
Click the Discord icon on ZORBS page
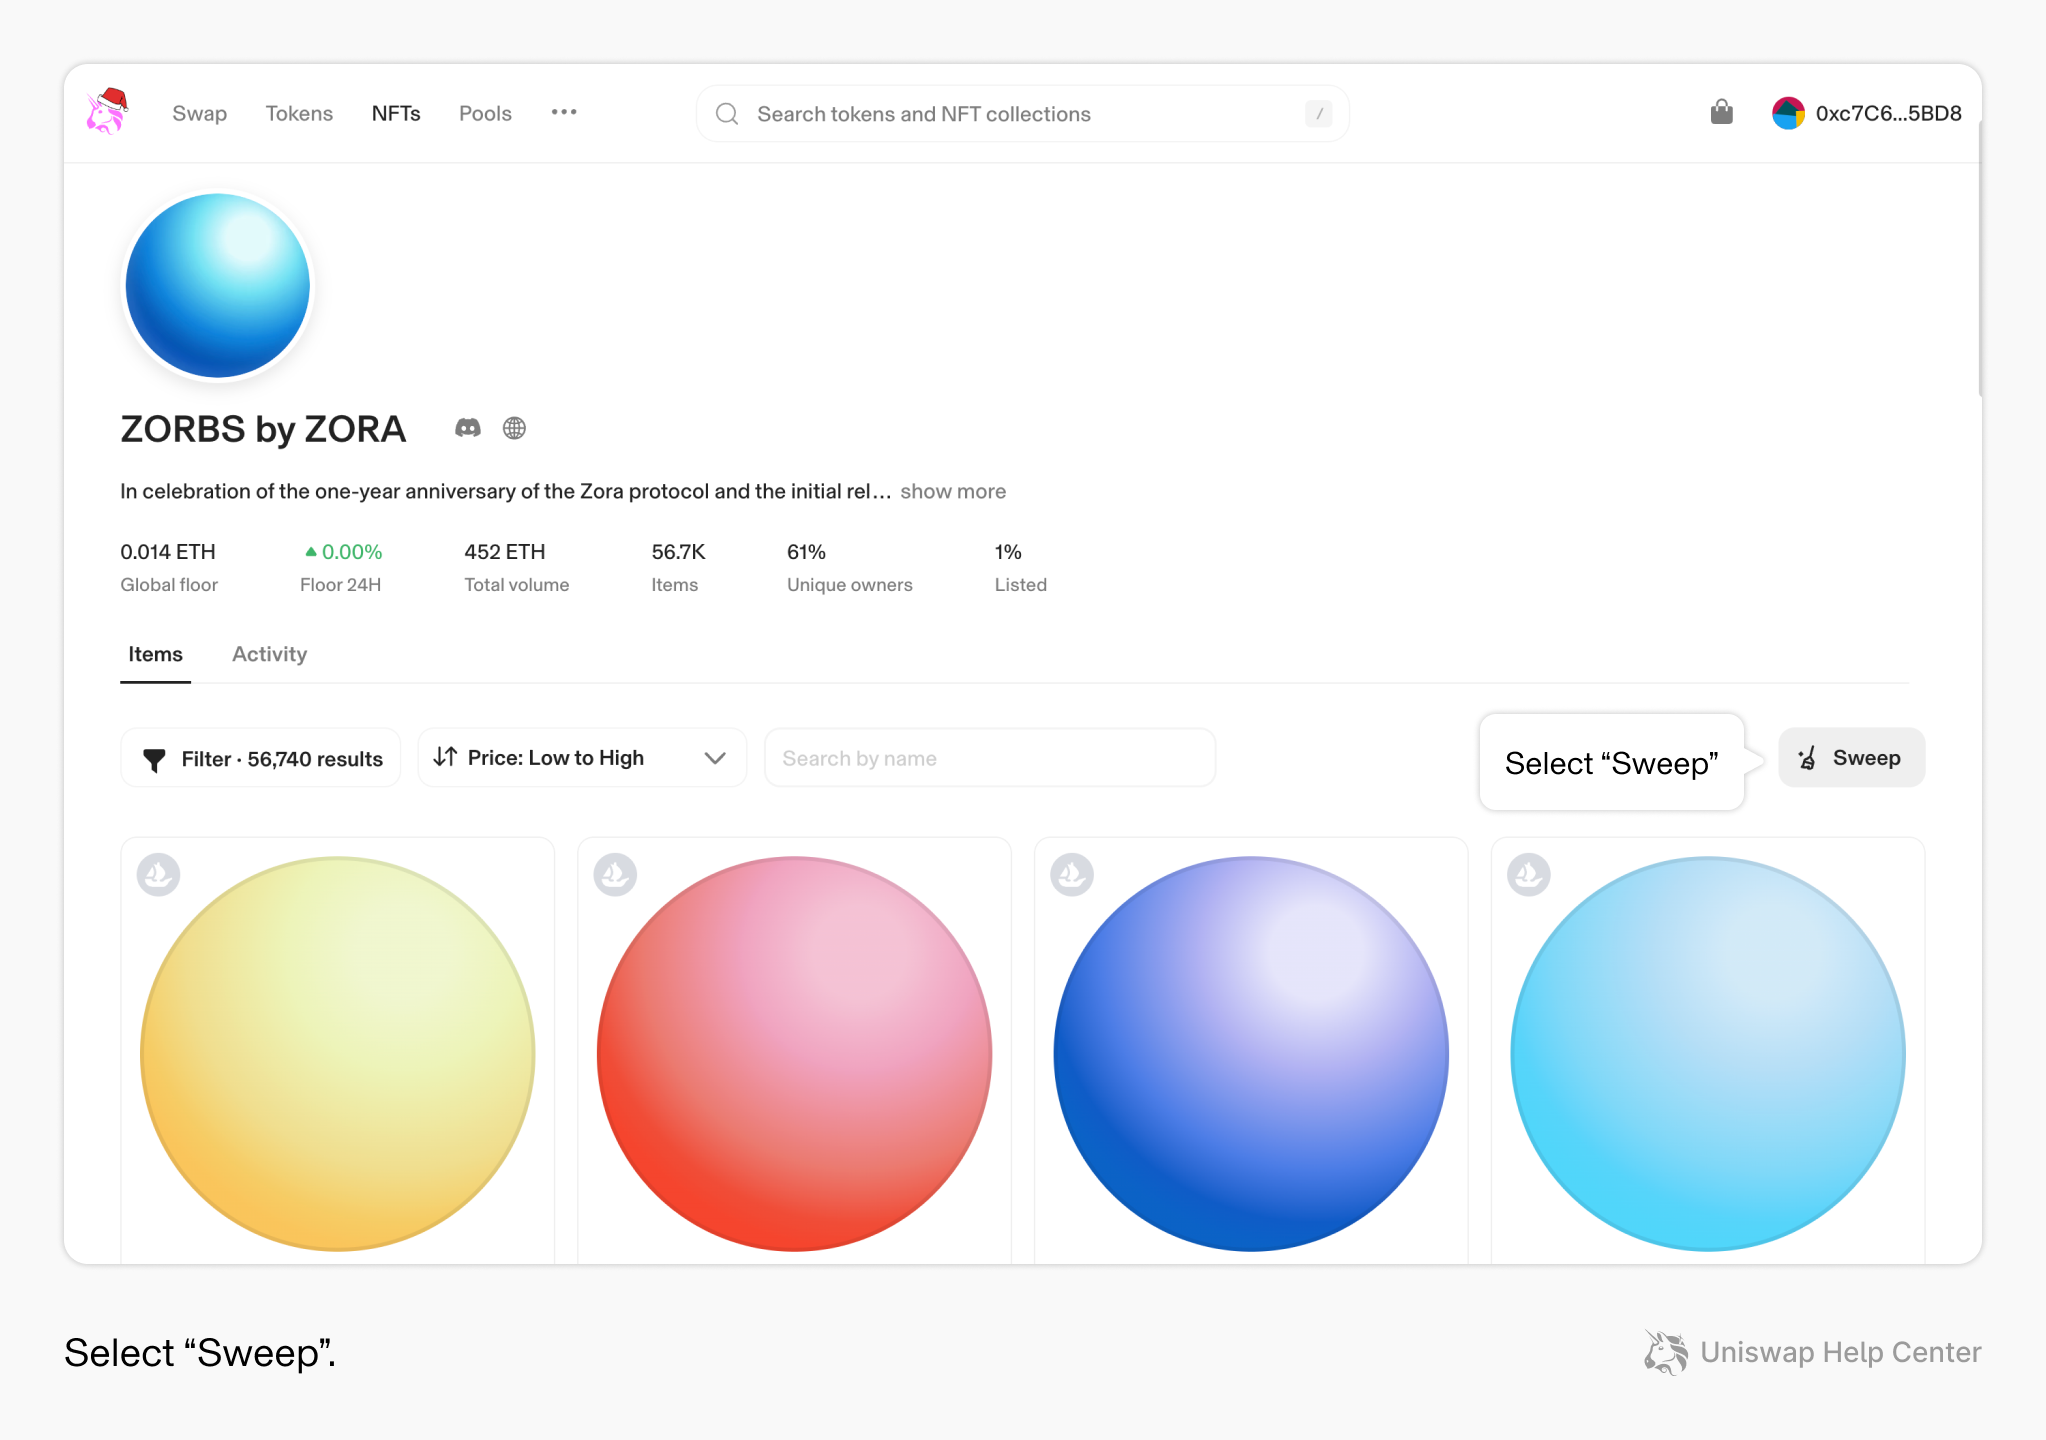click(x=469, y=429)
